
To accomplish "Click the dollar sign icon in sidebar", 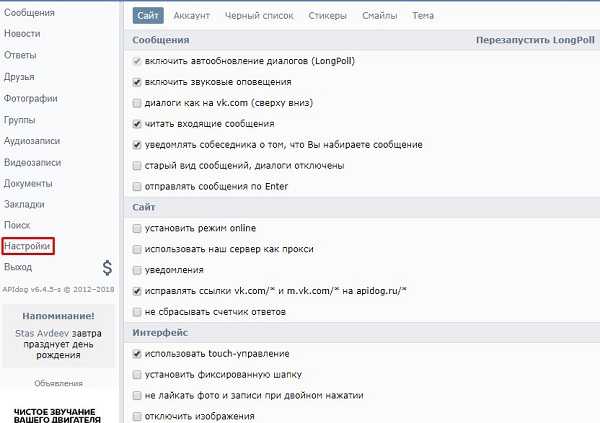I will point(106,268).
